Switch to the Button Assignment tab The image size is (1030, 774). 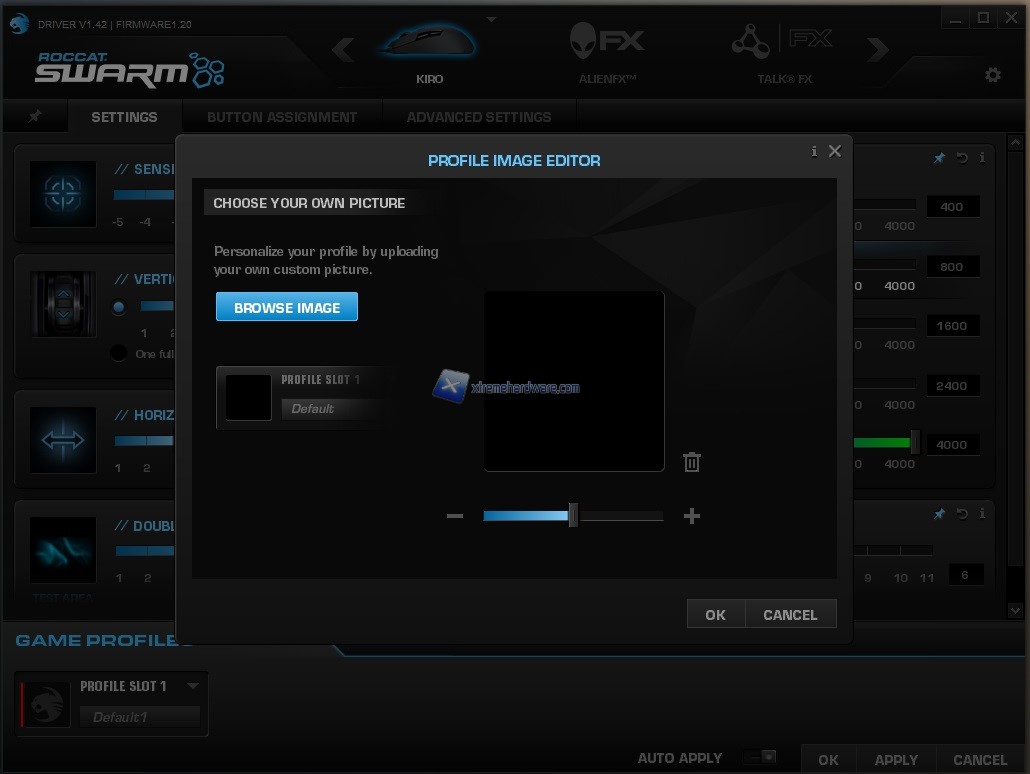tap(282, 117)
